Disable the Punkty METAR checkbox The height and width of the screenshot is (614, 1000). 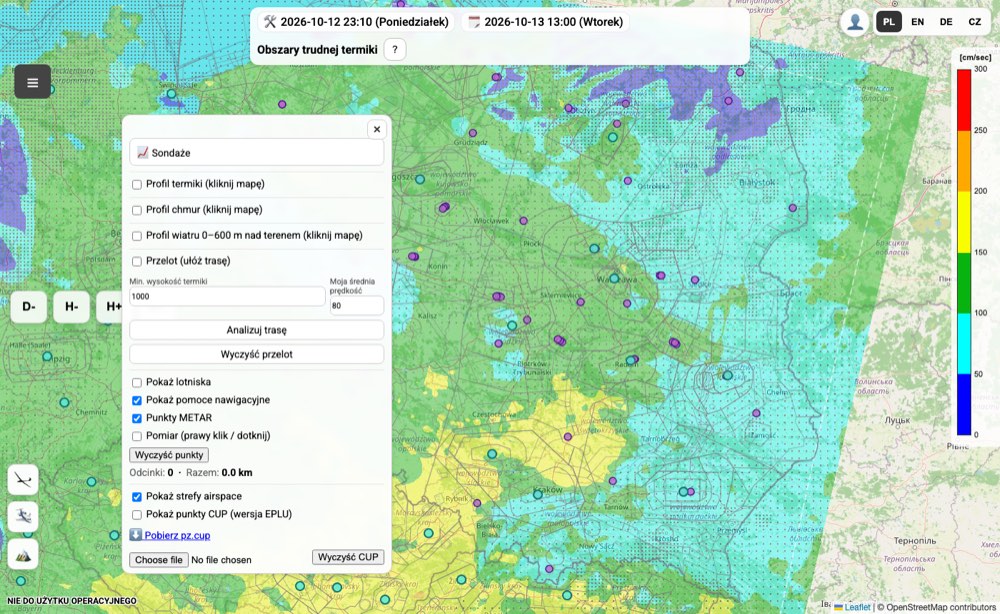(136, 418)
